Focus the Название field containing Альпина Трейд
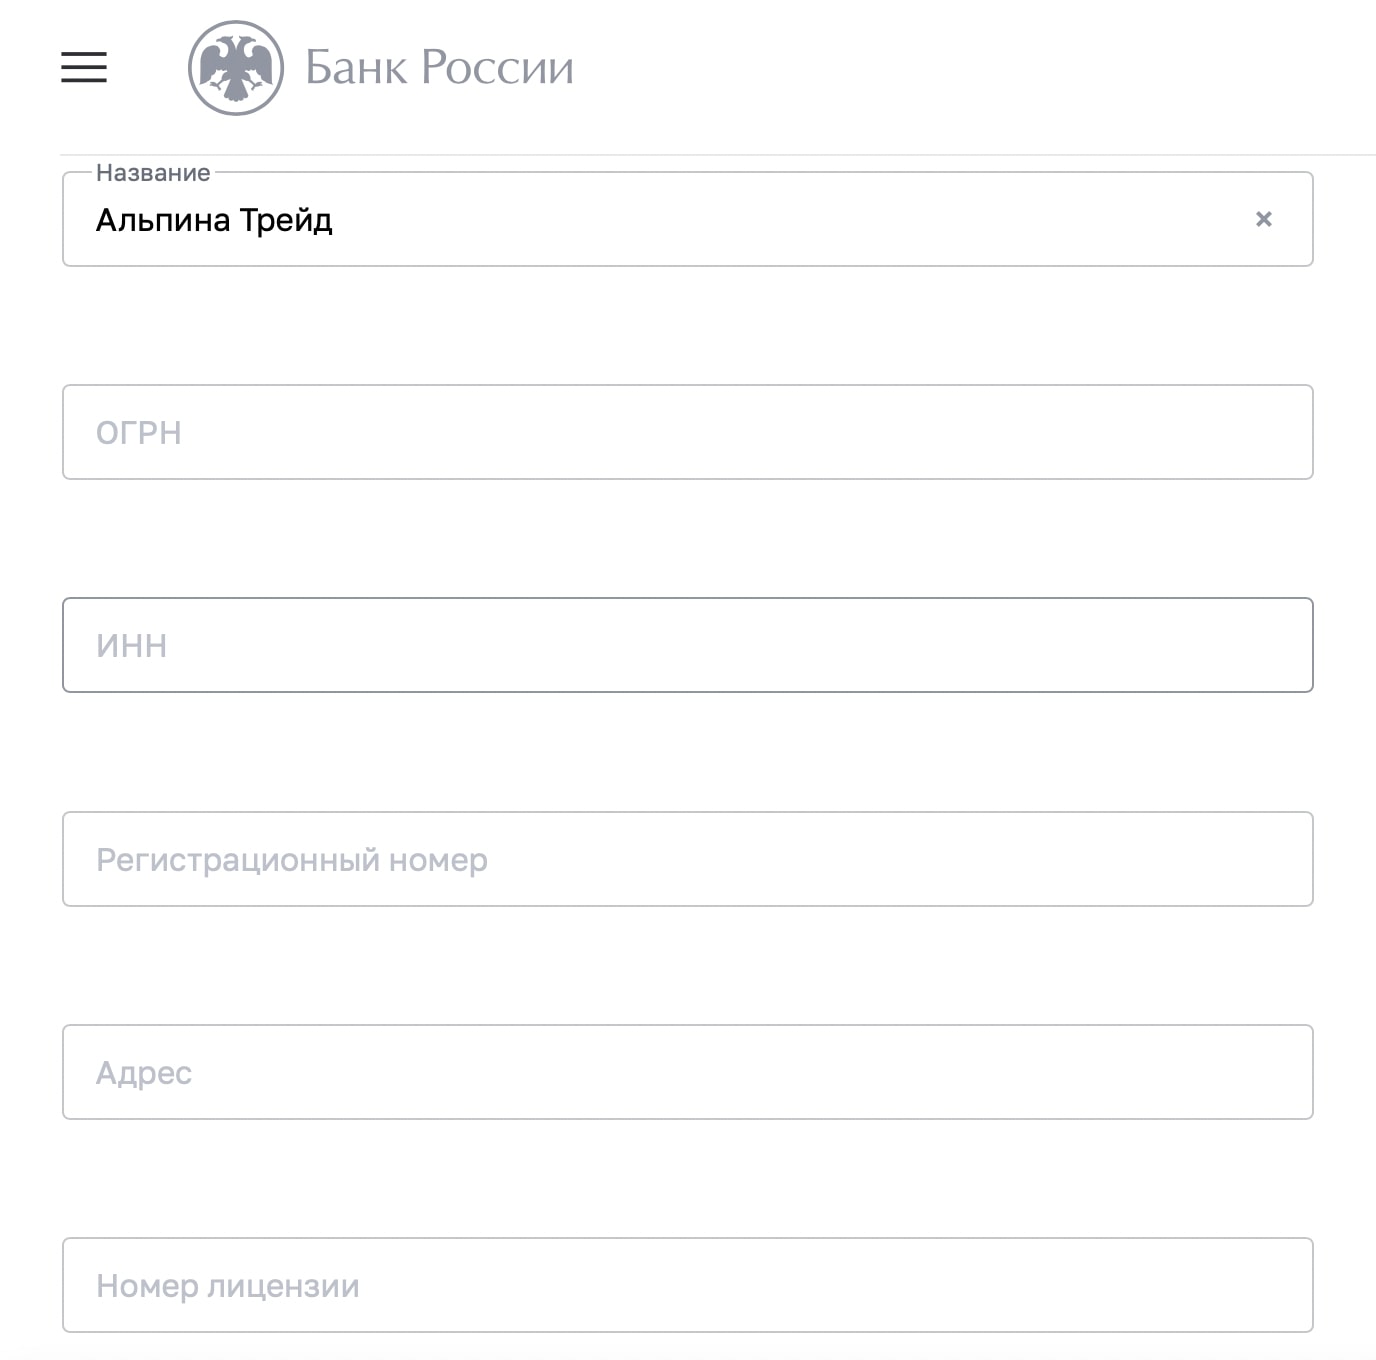Image resolution: width=1376 pixels, height=1360 pixels. point(688,219)
